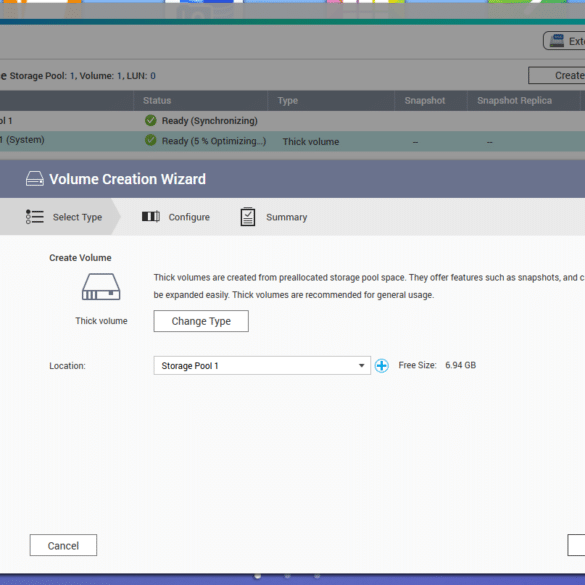This screenshot has height=585, width=585.
Task: Click the green check icon for Ready (Synchronizing)
Action: pyautogui.click(x=150, y=120)
